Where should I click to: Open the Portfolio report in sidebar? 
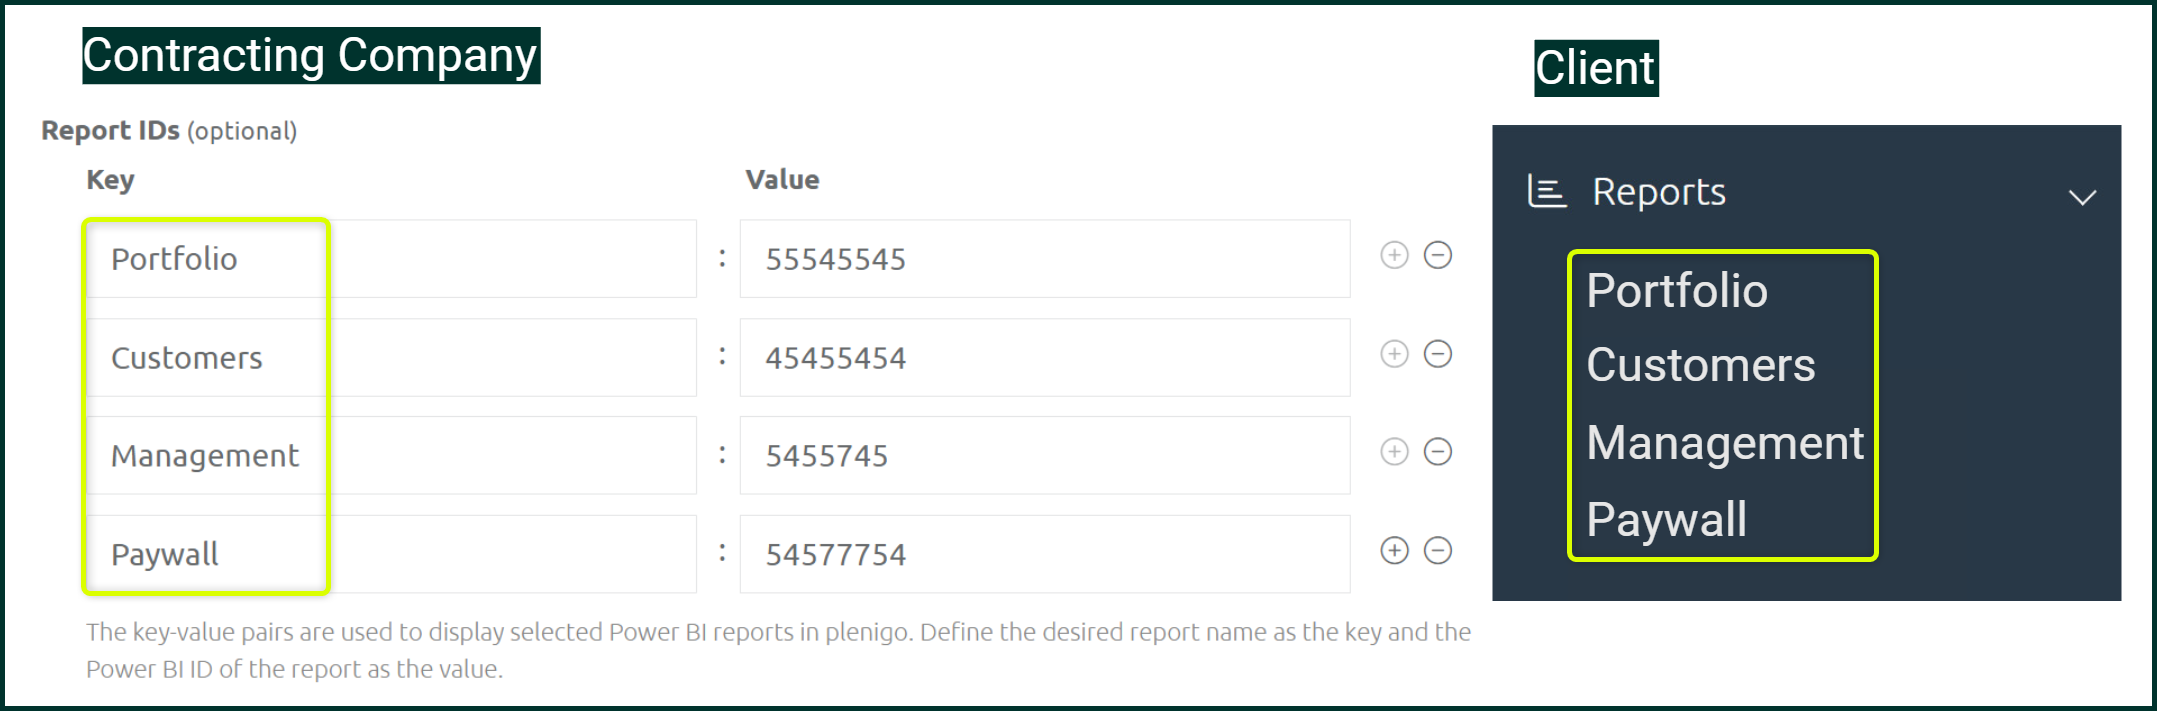pos(1677,291)
